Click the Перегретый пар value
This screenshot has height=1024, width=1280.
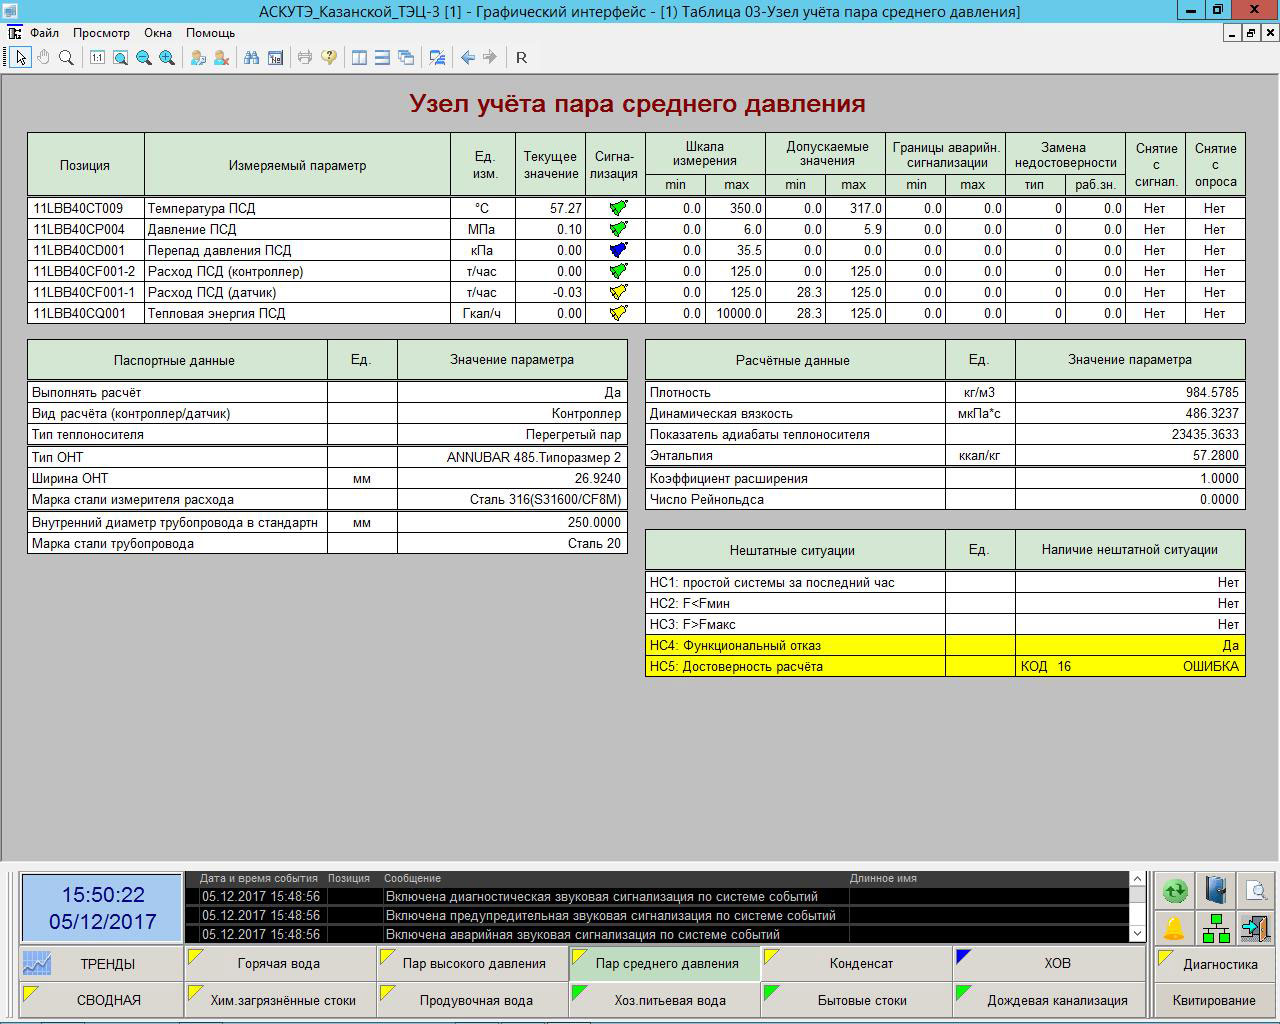(x=573, y=435)
